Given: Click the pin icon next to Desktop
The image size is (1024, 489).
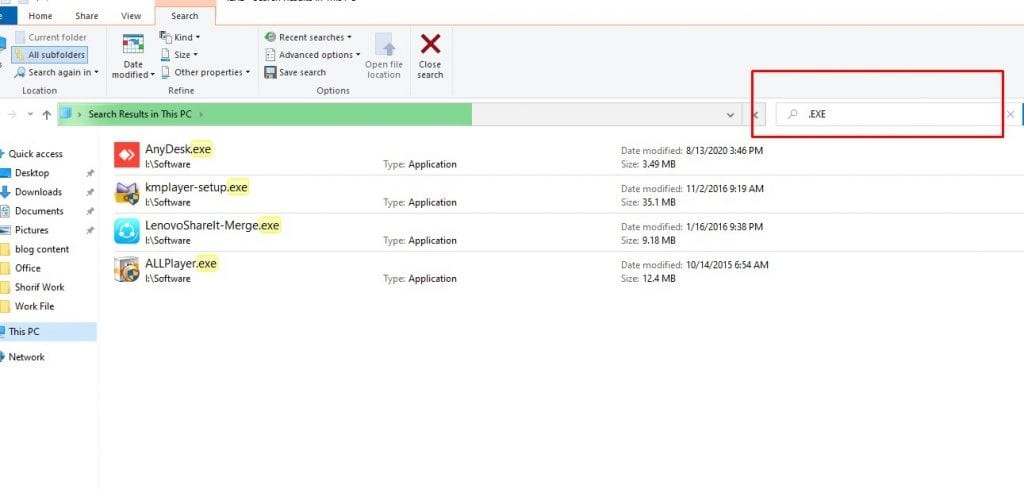Looking at the screenshot, I should tap(90, 173).
